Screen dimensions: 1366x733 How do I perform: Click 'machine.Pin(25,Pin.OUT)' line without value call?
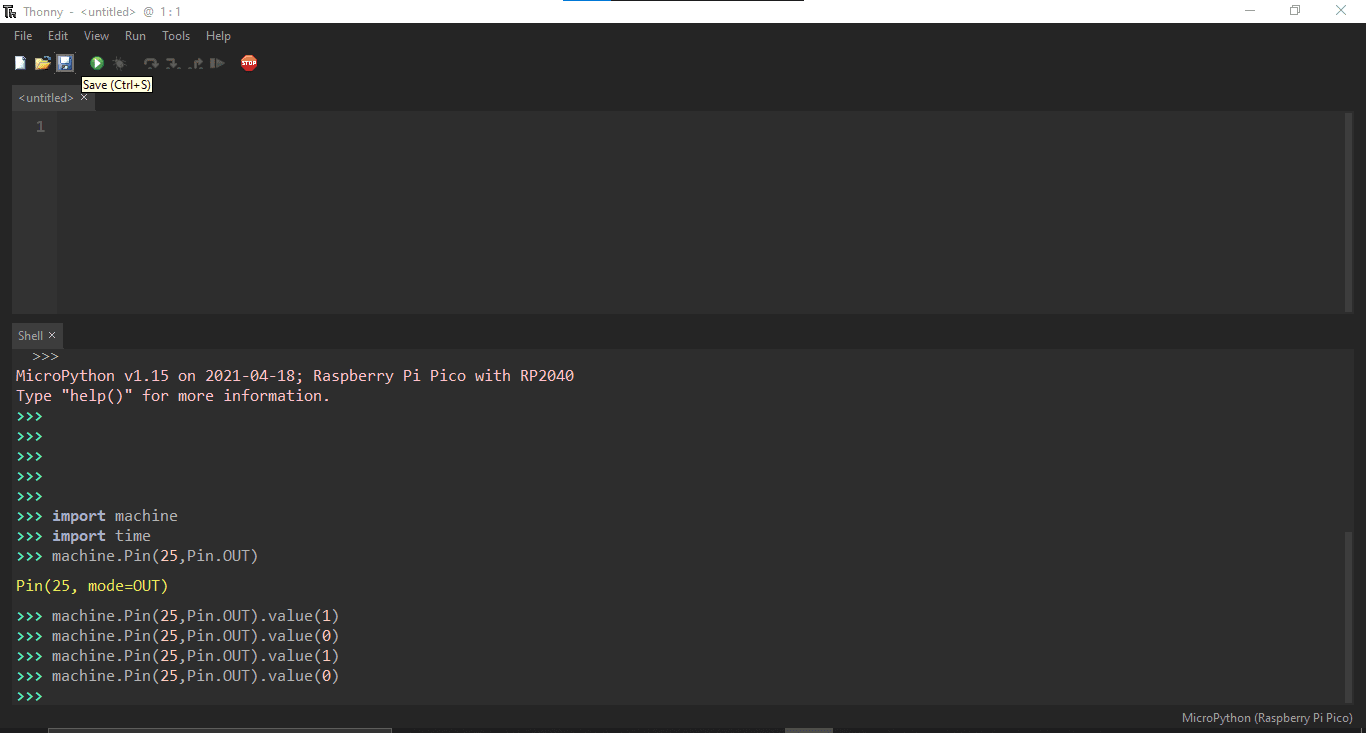[155, 556]
